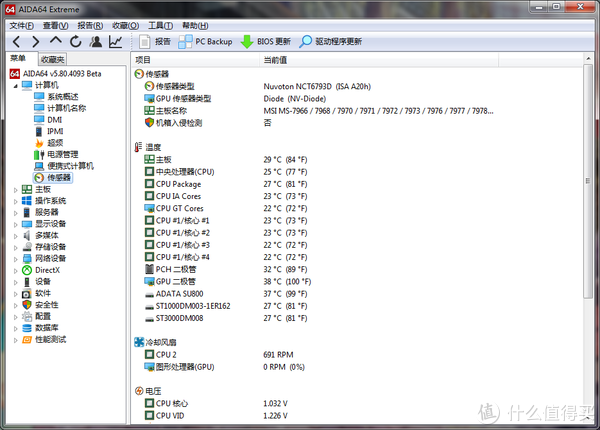The image size is (600, 430).
Task: Open the 收藏(O) menu
Action: click(x=126, y=26)
